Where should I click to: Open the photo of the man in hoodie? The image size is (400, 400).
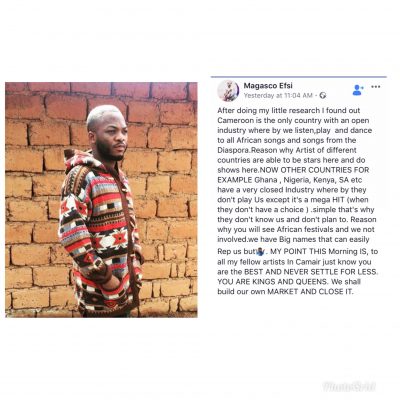coord(101,200)
